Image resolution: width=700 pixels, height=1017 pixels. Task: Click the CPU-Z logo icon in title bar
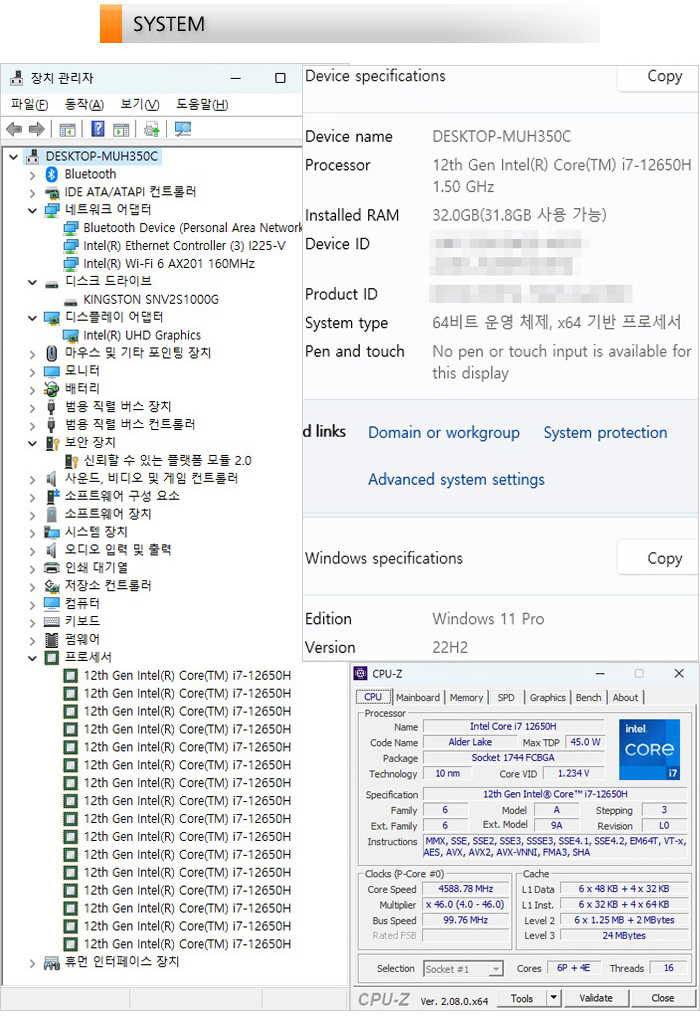[360, 674]
